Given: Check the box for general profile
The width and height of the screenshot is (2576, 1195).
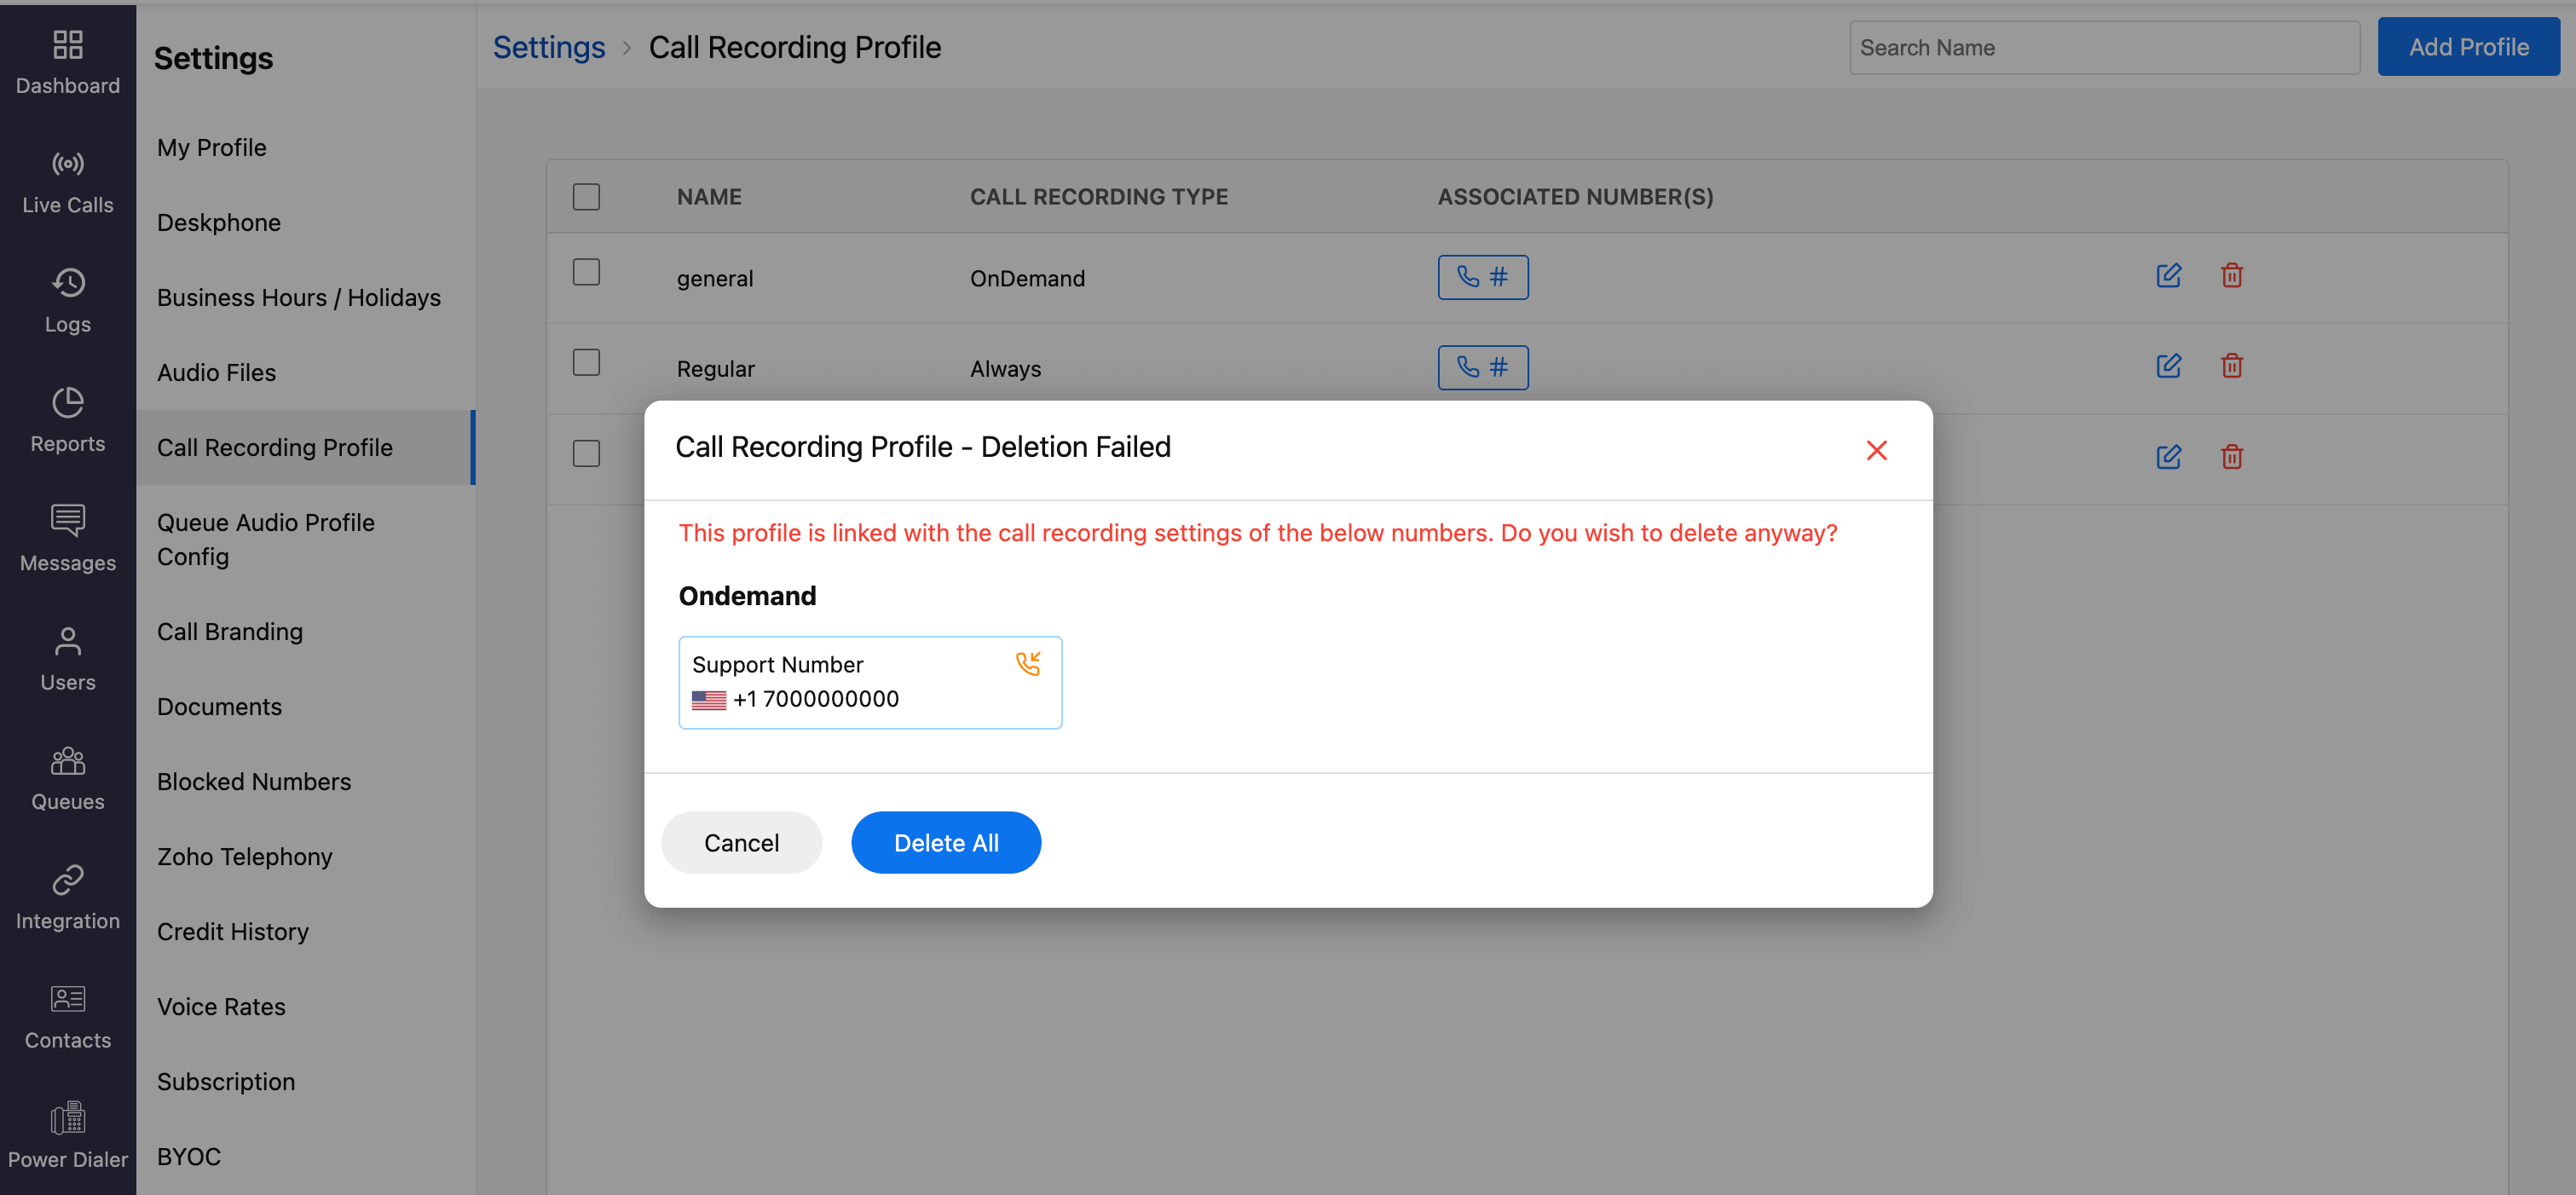Looking at the screenshot, I should click(586, 272).
